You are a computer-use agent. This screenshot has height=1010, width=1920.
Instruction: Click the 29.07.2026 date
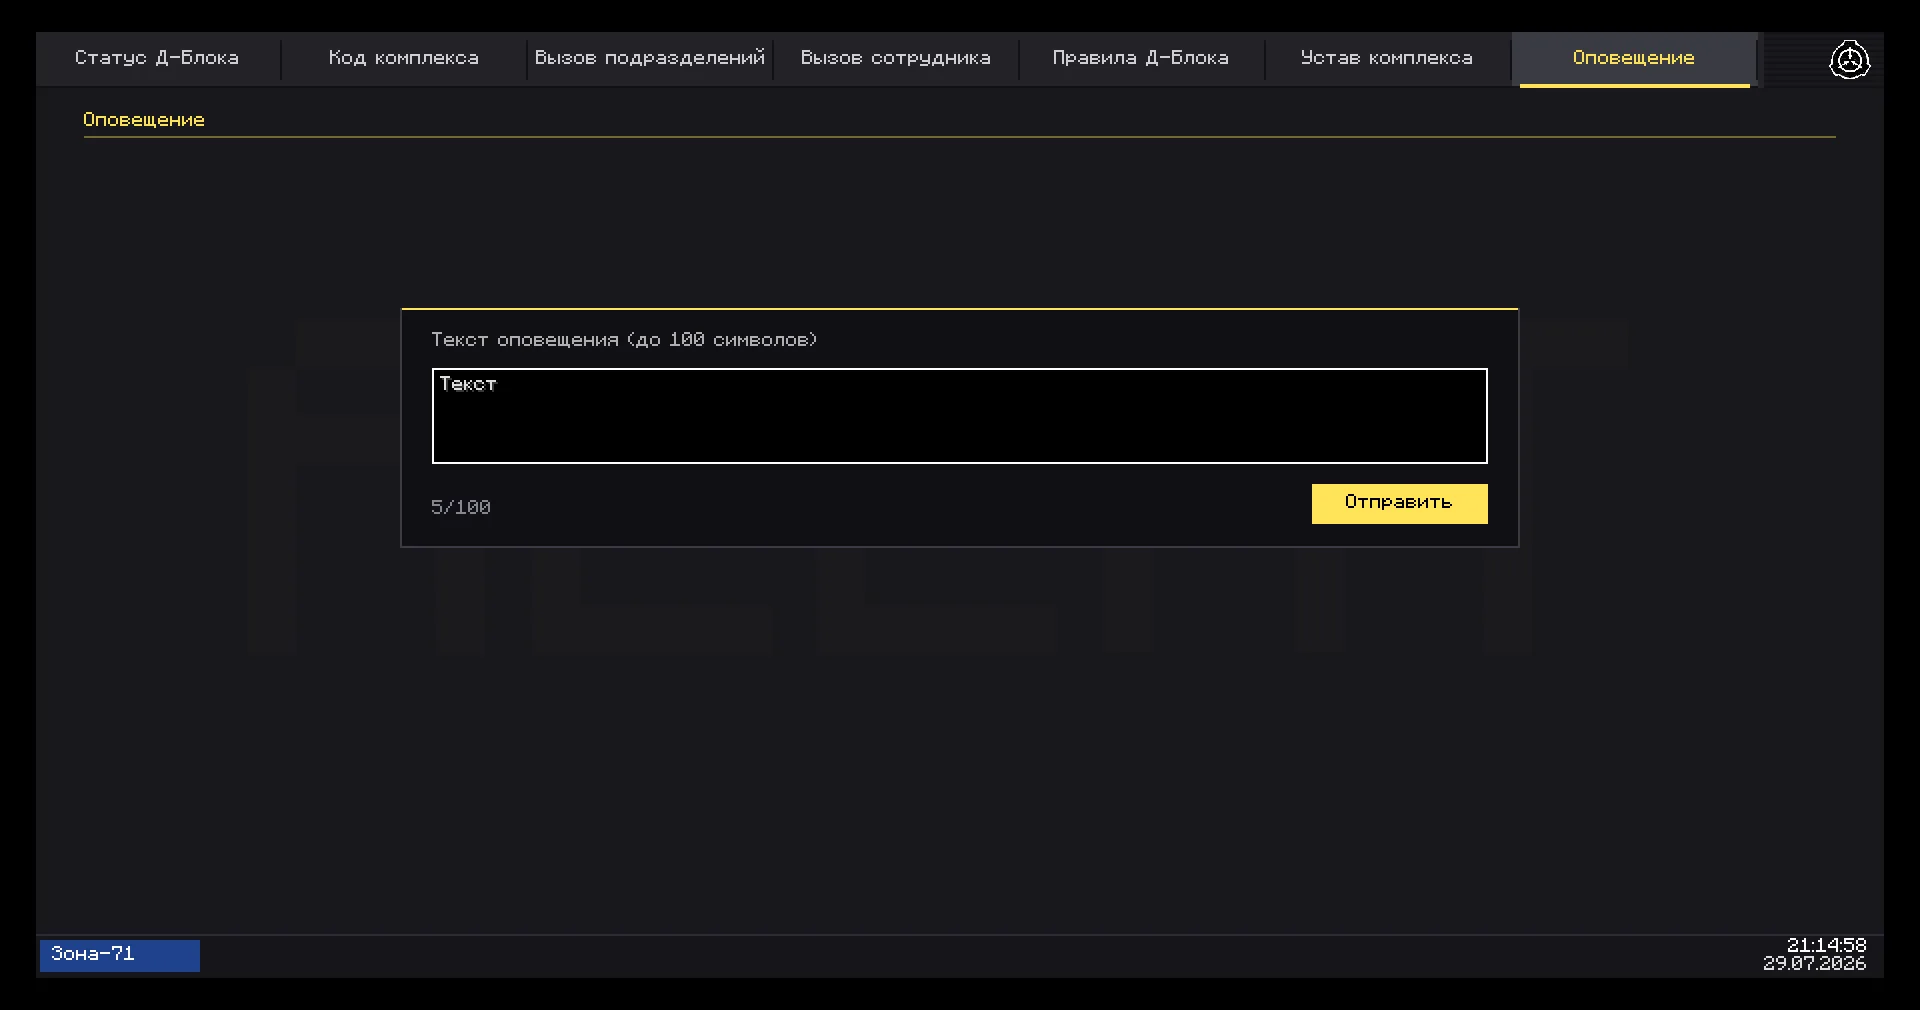coord(1814,963)
